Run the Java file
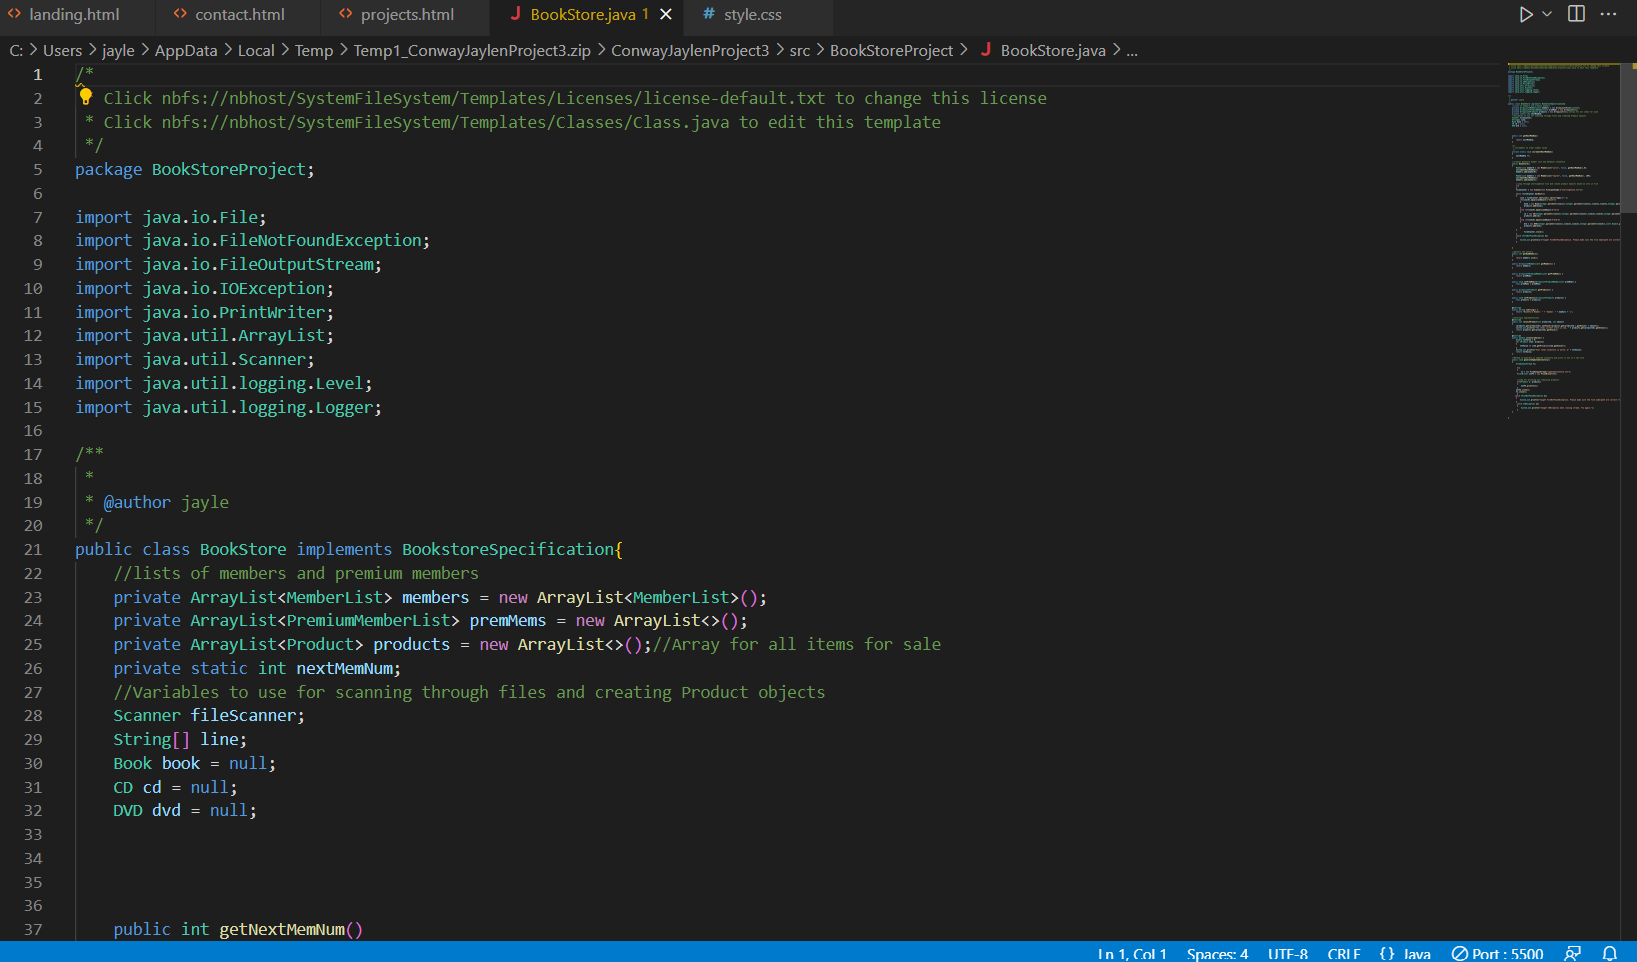 click(1524, 14)
